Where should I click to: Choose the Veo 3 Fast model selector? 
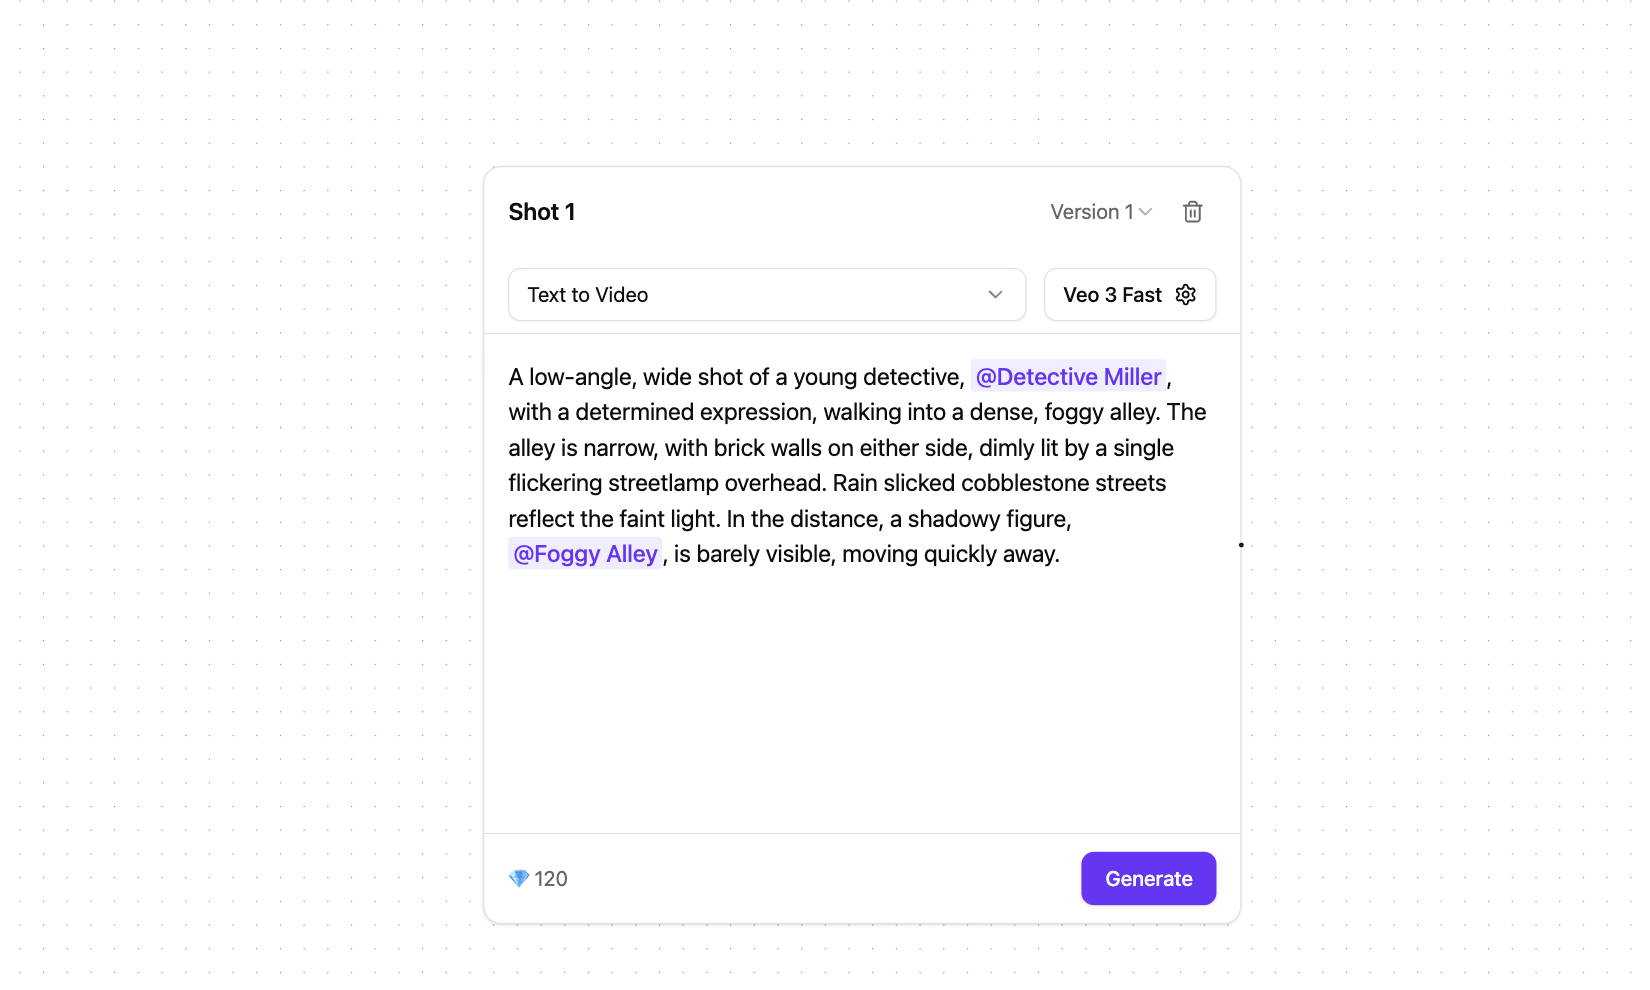pos(1112,295)
